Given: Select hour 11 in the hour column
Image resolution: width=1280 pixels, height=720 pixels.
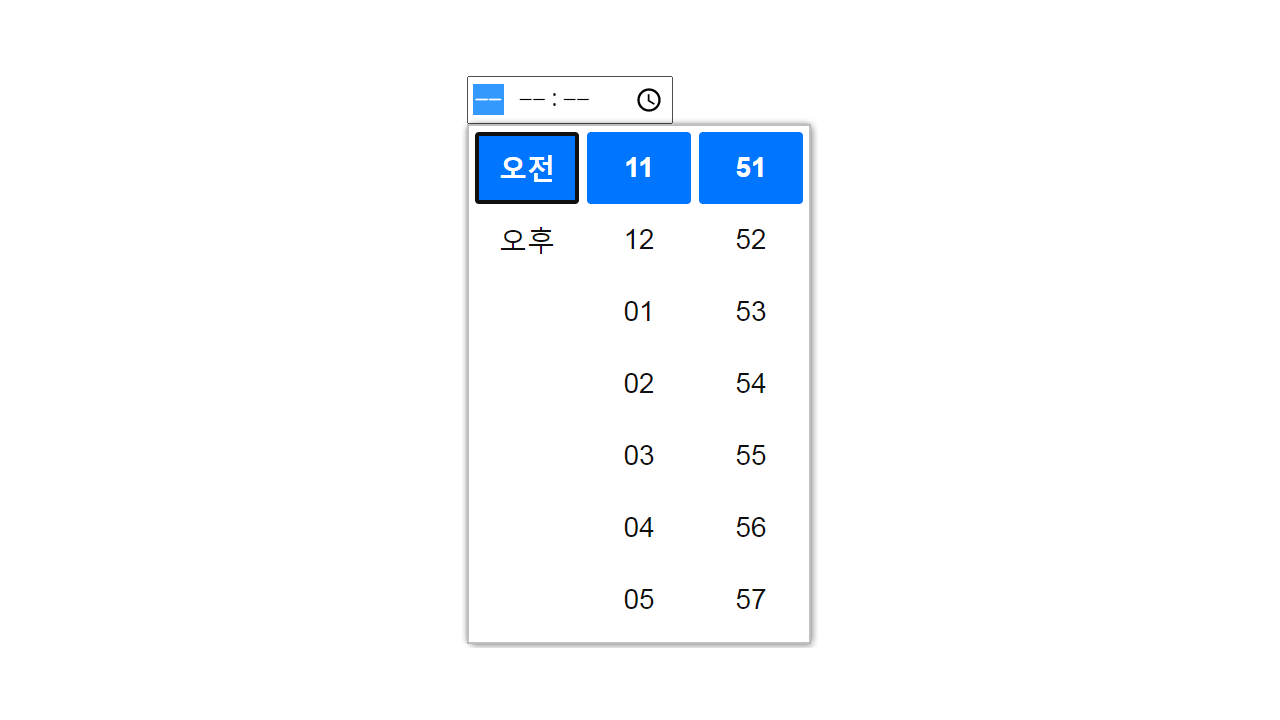Looking at the screenshot, I should (x=639, y=167).
